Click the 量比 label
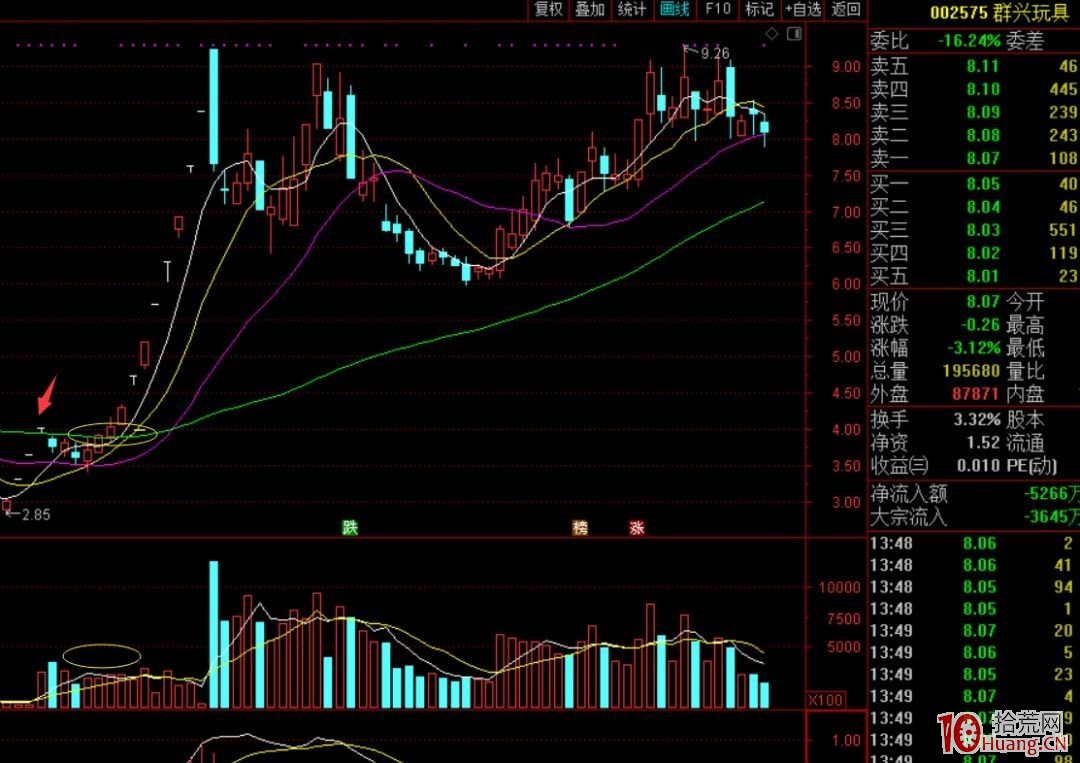This screenshot has width=1080, height=763. tap(1025, 370)
